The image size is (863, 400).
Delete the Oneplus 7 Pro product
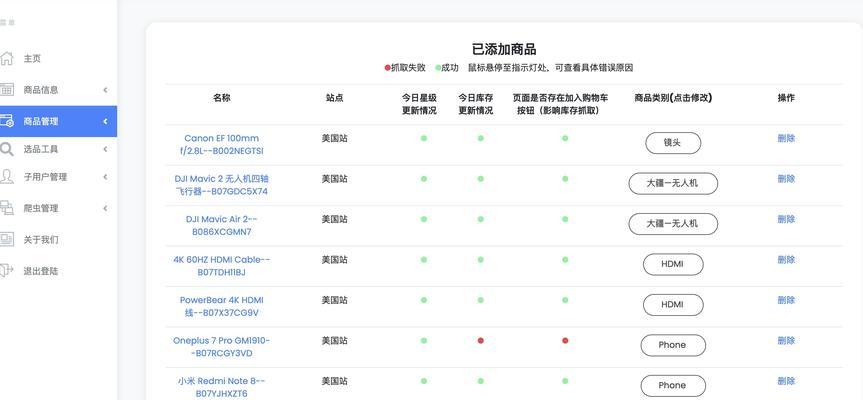coord(786,341)
